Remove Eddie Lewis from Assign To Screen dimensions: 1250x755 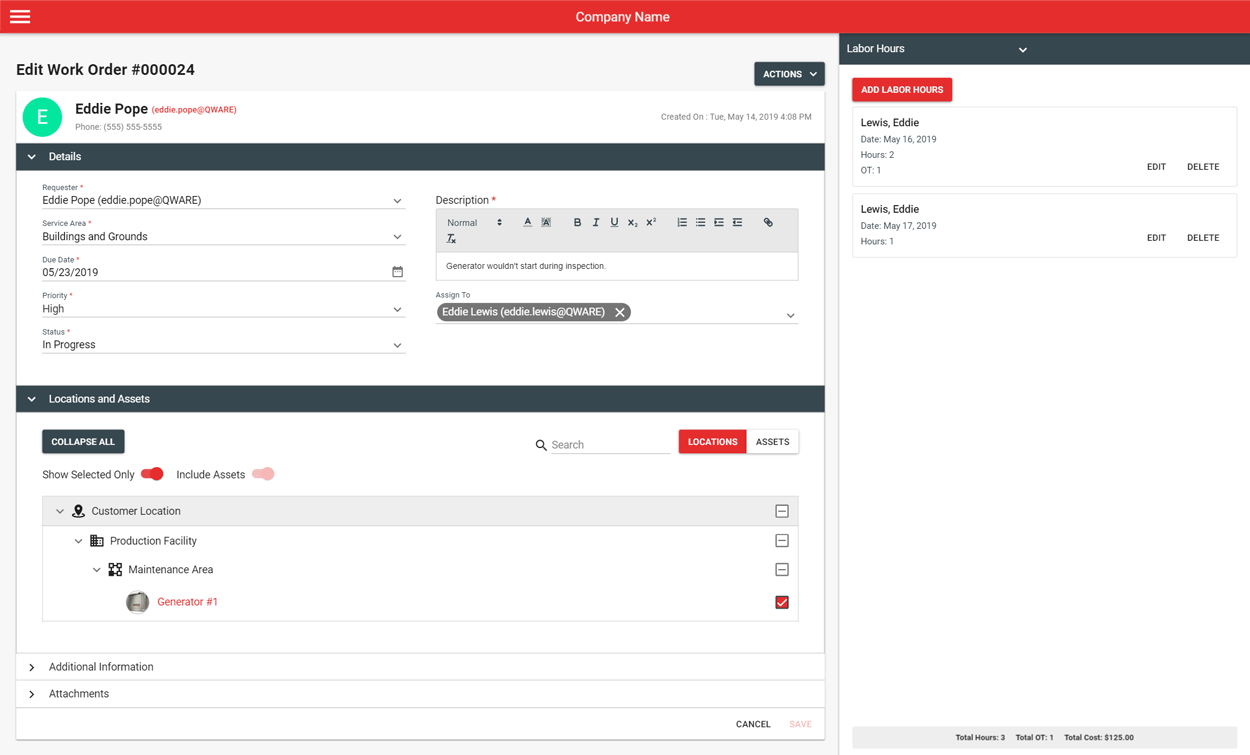point(620,312)
